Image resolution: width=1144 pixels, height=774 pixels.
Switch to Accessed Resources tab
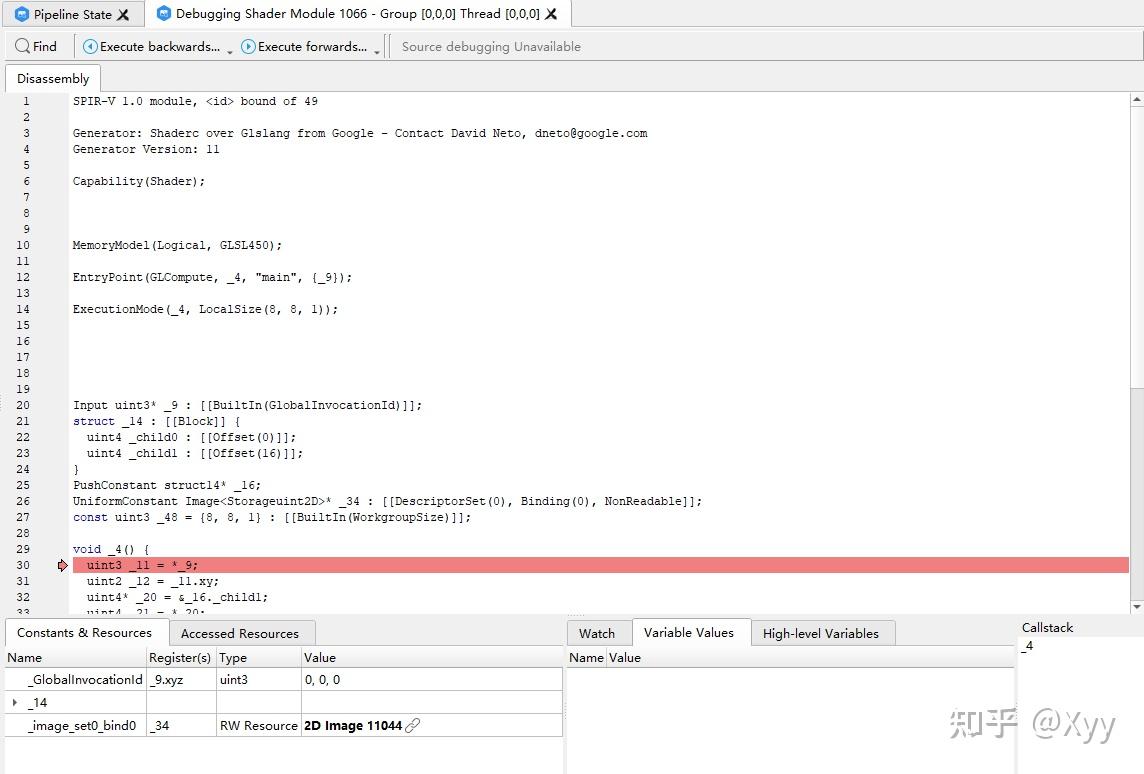tap(240, 633)
